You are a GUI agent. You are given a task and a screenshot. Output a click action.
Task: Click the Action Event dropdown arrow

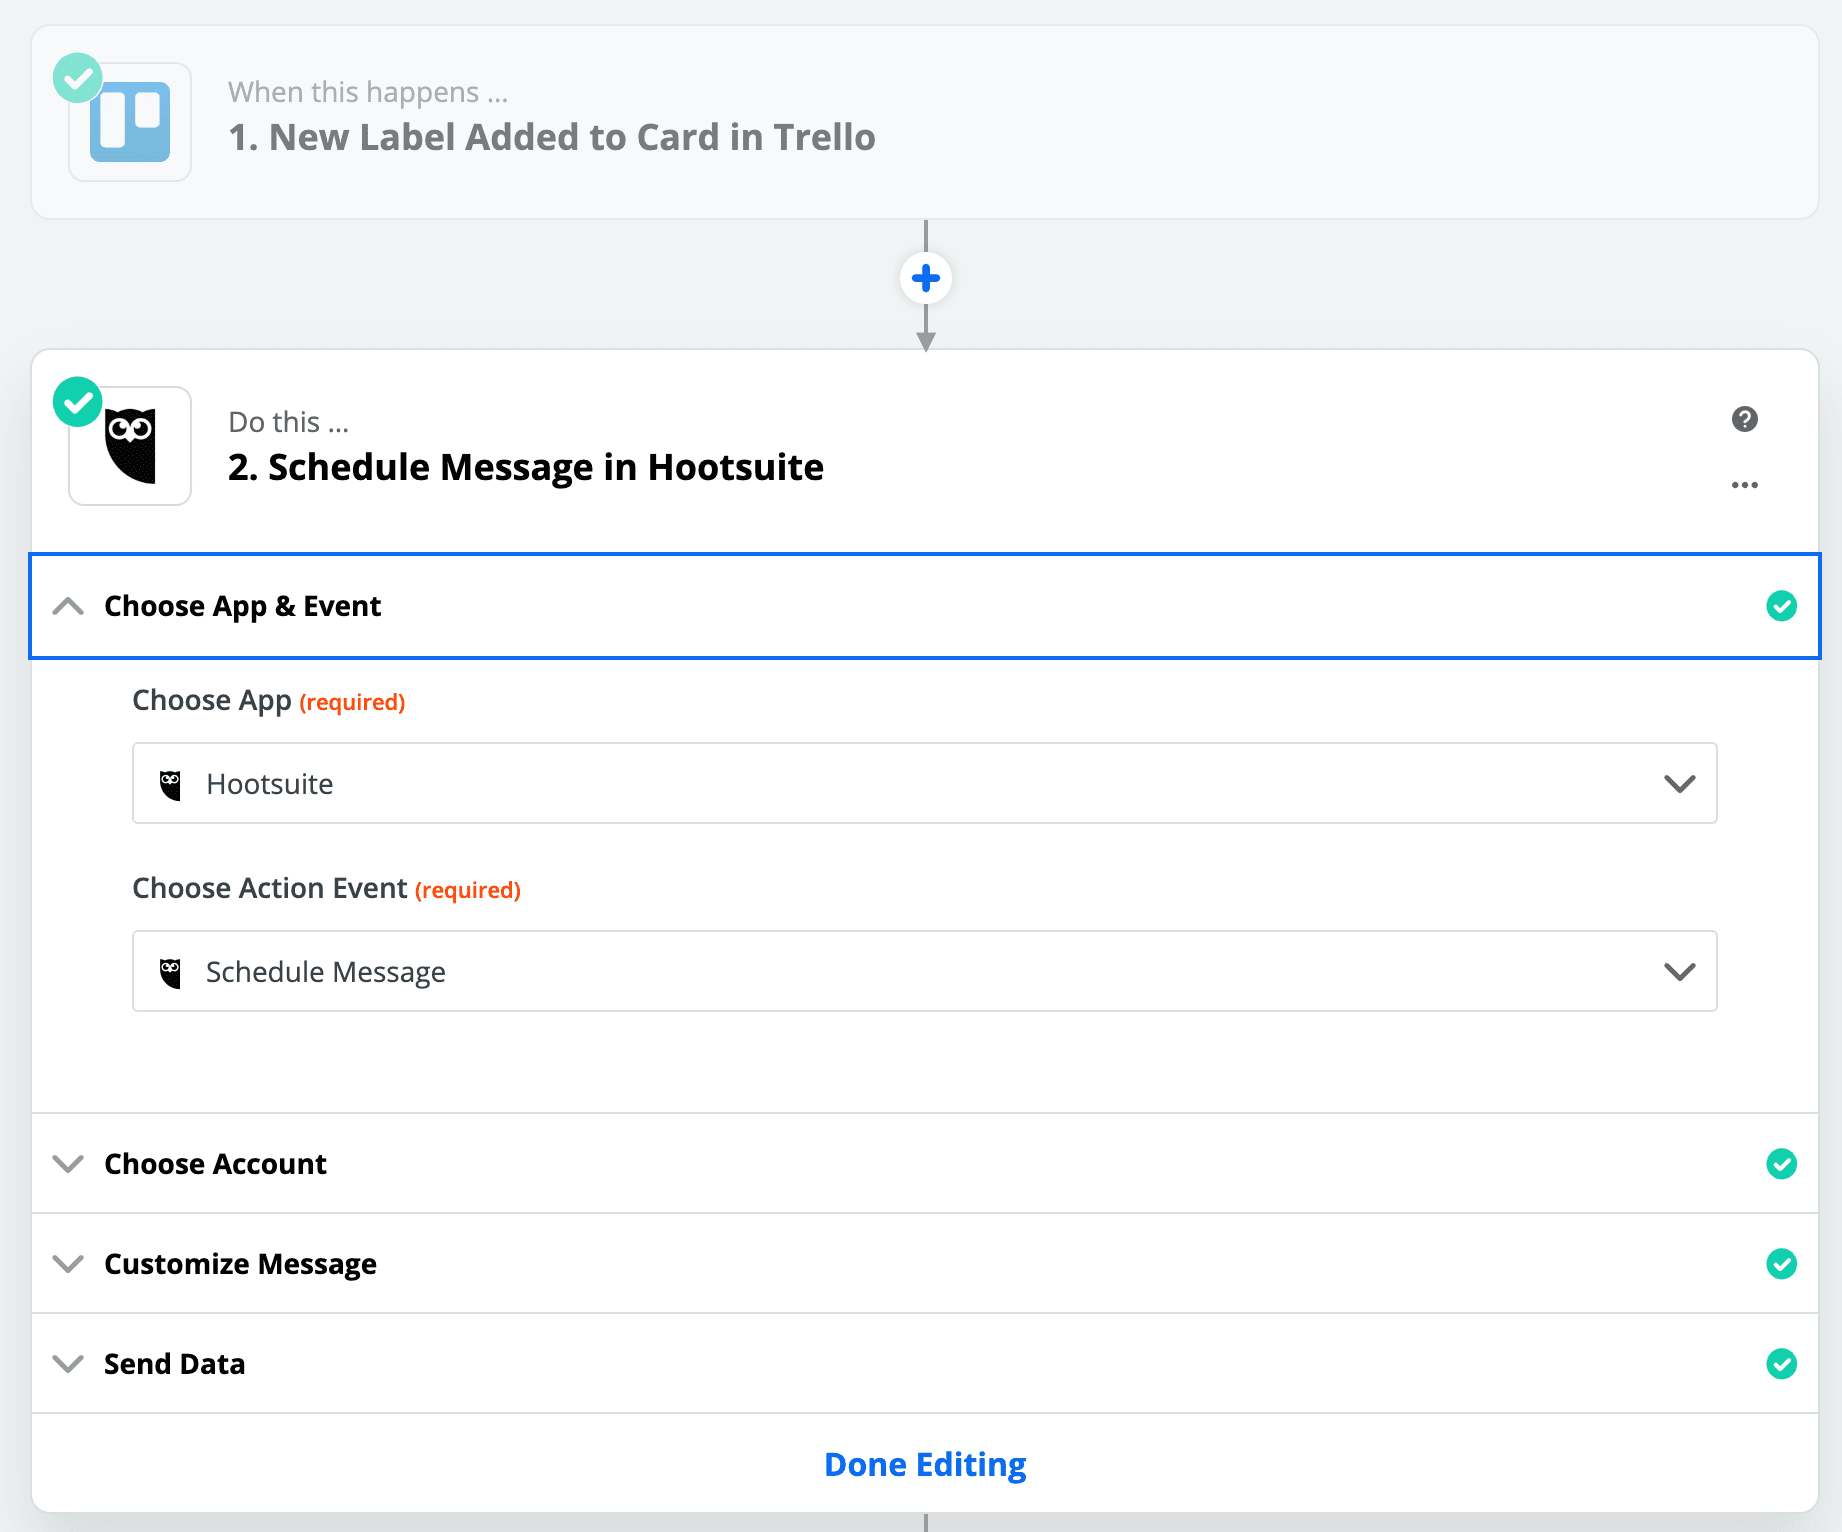coord(1680,972)
